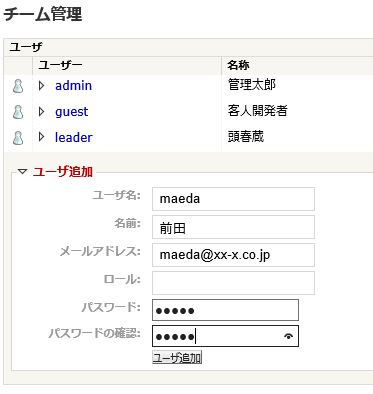
Task: Open the leader user link
Action: tap(73, 137)
